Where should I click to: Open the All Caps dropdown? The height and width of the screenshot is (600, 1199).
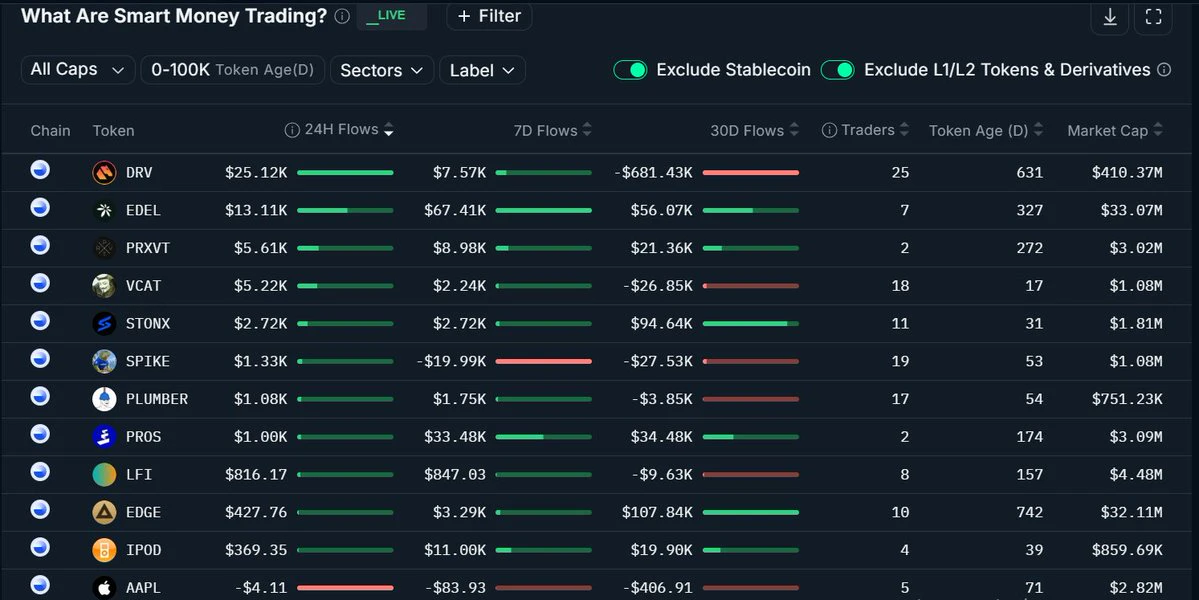click(78, 70)
